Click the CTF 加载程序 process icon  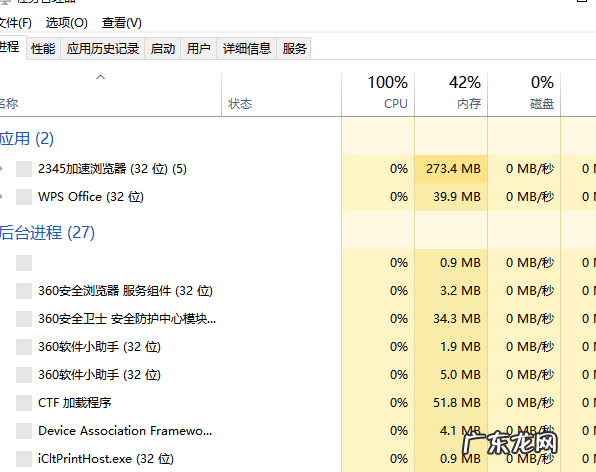coord(24,403)
